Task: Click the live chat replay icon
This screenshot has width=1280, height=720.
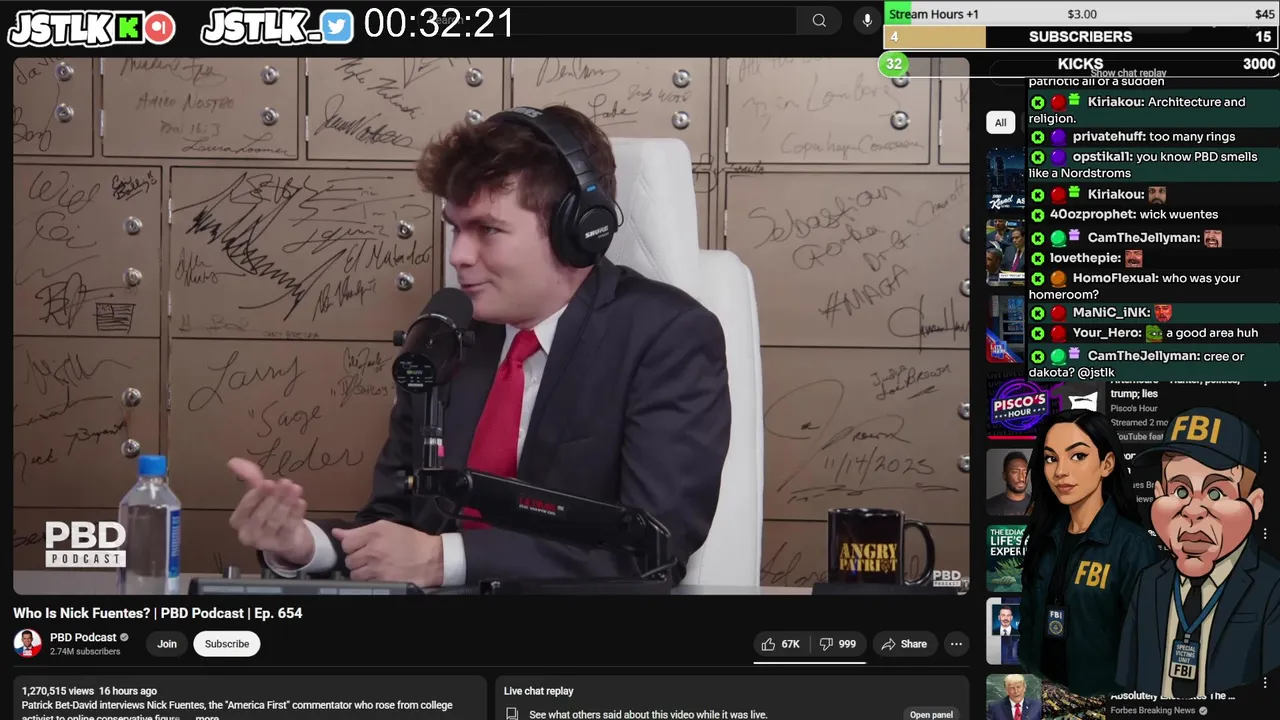Action: point(512,714)
